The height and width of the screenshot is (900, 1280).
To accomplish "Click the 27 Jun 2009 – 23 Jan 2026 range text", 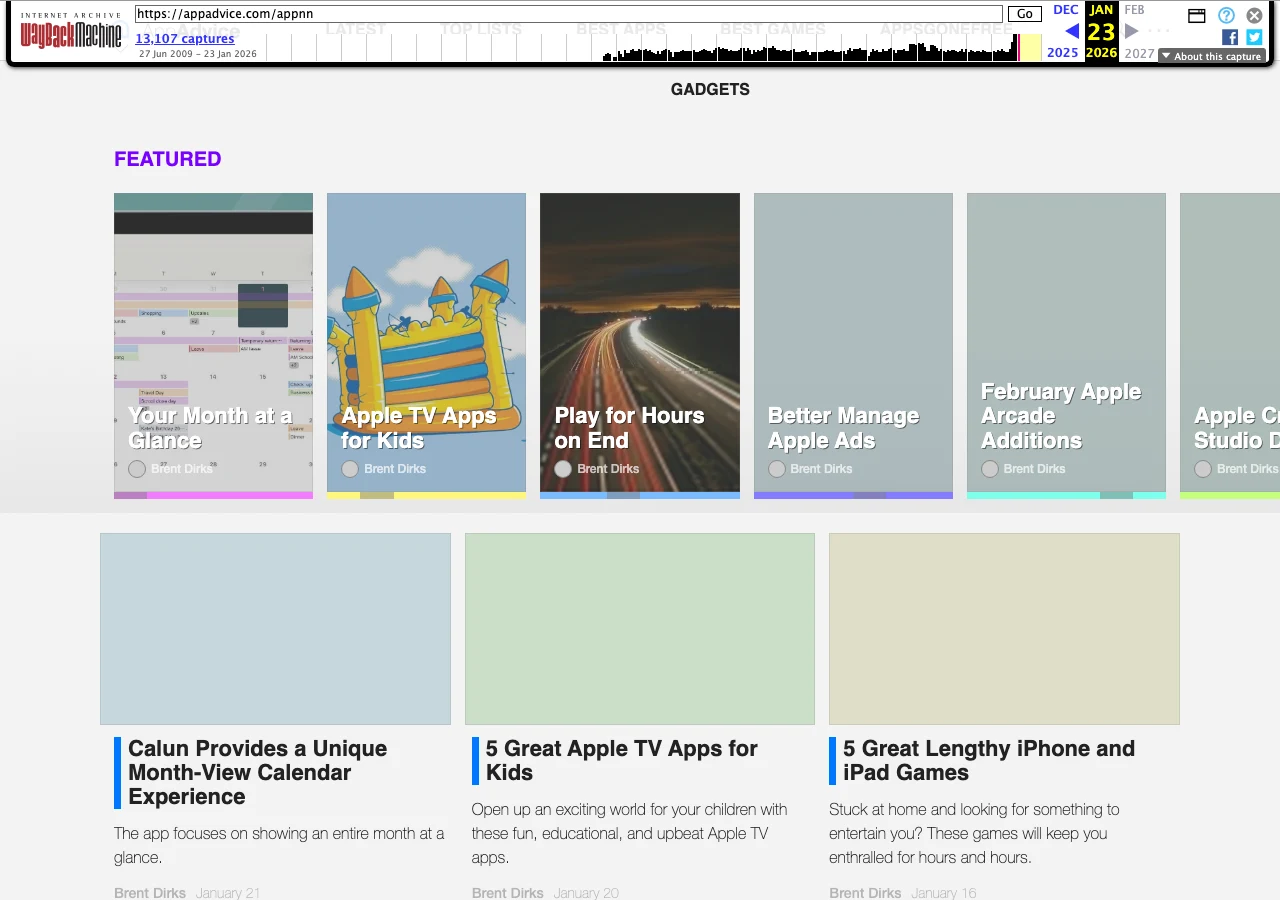I will tap(198, 54).
